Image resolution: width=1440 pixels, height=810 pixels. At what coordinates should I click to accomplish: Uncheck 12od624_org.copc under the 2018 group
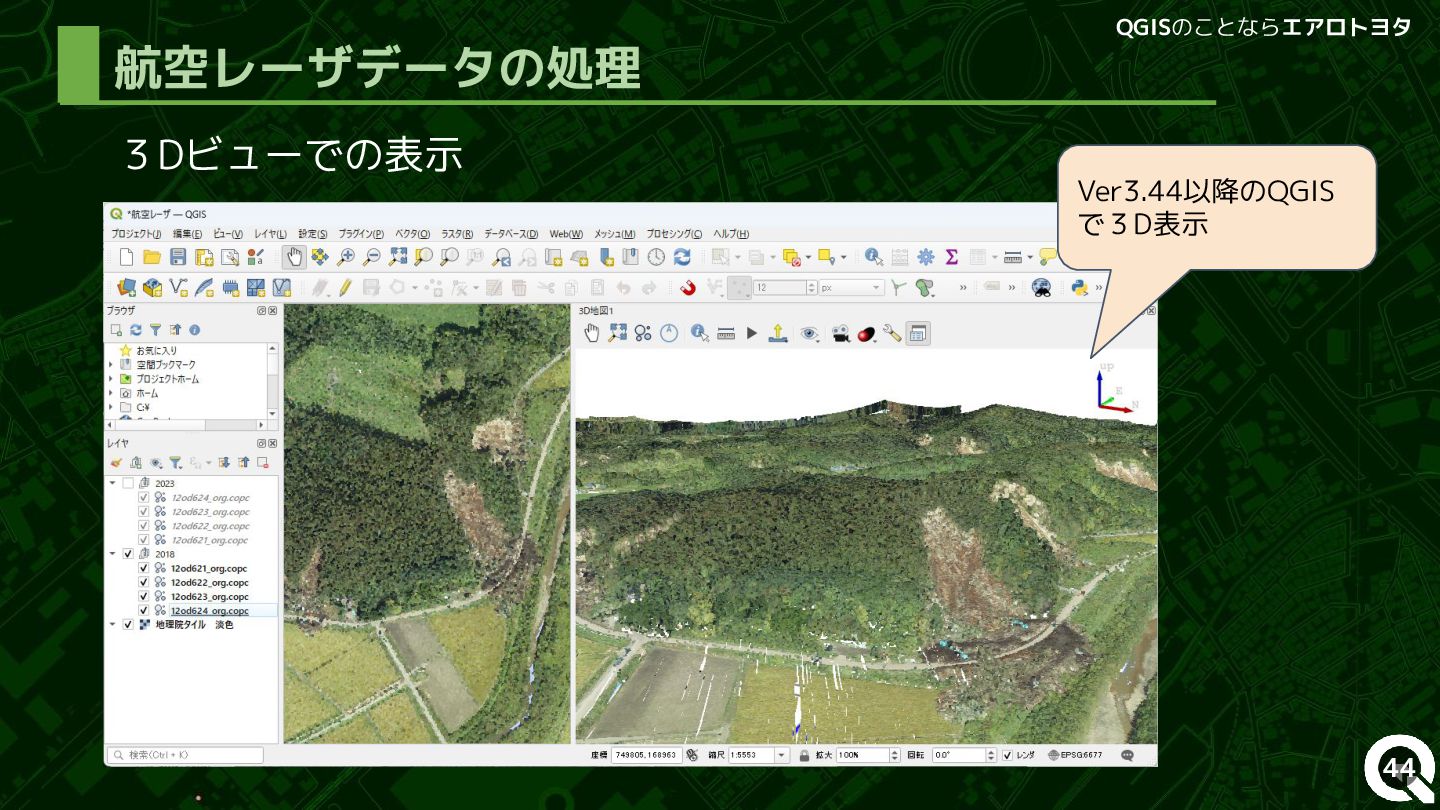click(x=143, y=610)
